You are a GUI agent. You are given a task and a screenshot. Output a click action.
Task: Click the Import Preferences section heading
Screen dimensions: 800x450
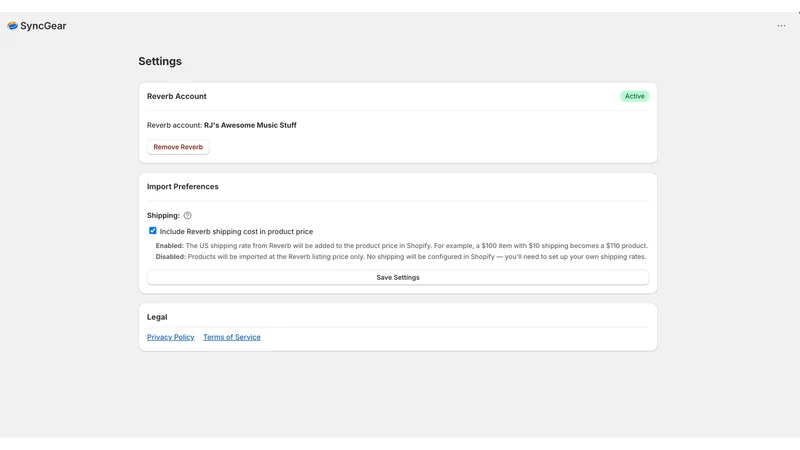pyautogui.click(x=183, y=187)
